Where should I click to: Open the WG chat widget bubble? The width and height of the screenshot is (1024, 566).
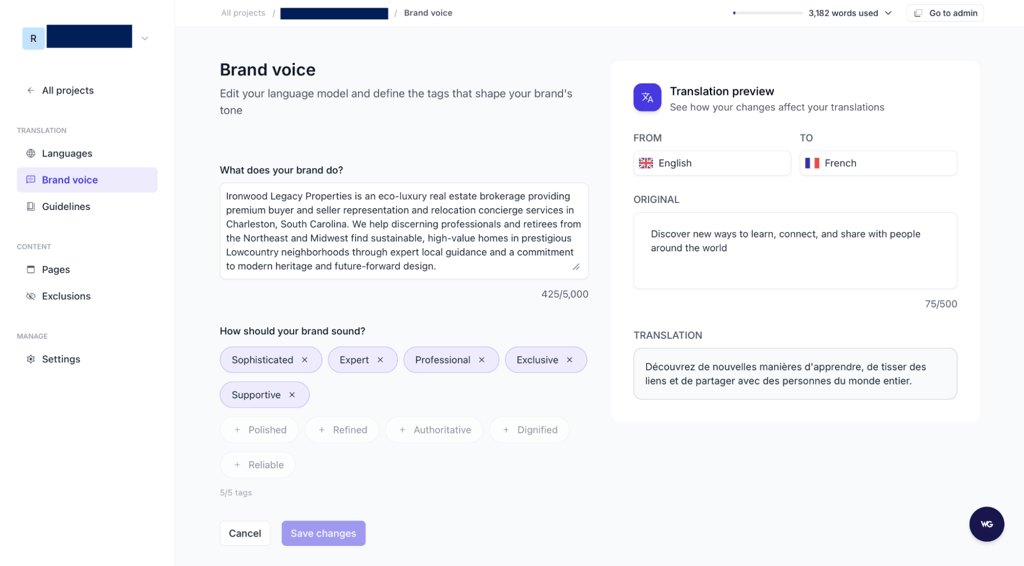click(986, 524)
